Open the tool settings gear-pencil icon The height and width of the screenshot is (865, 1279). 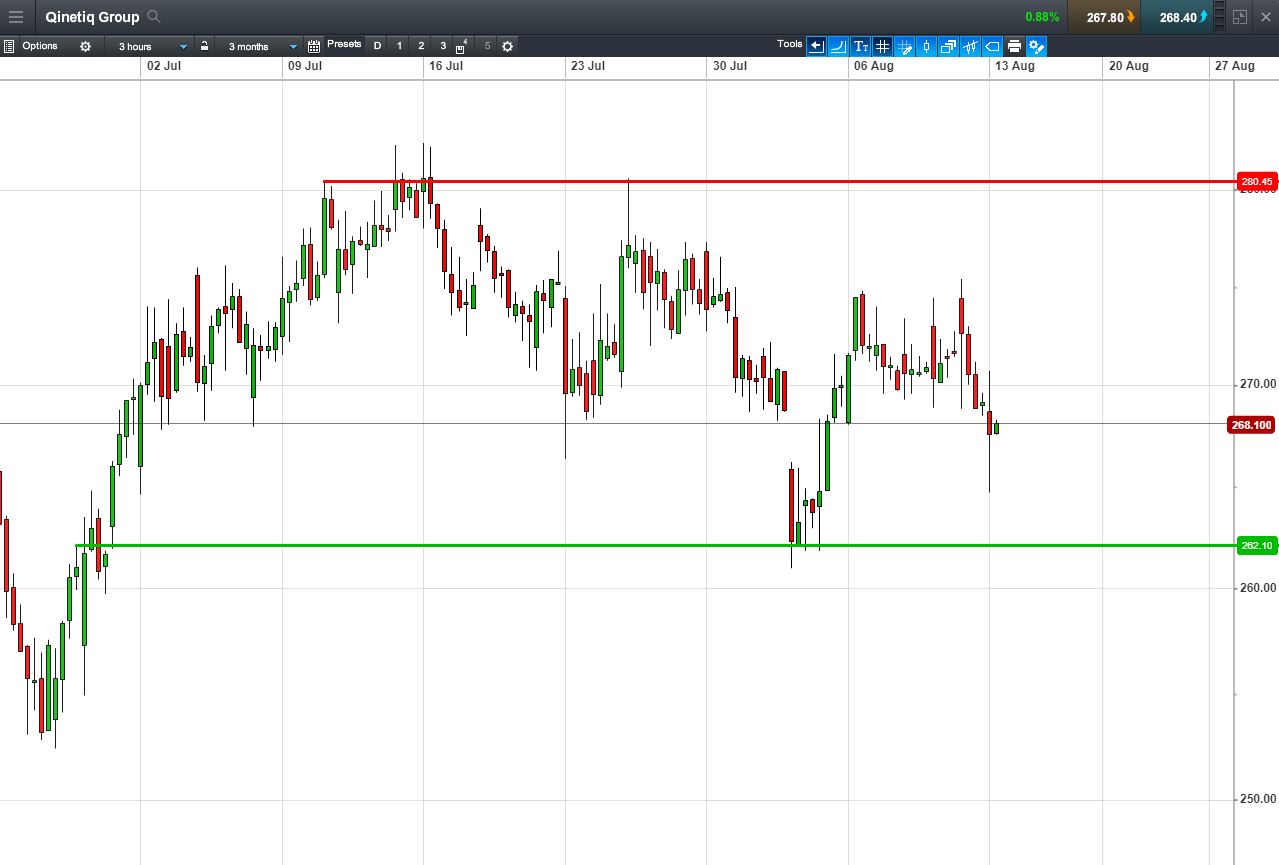(x=1036, y=46)
